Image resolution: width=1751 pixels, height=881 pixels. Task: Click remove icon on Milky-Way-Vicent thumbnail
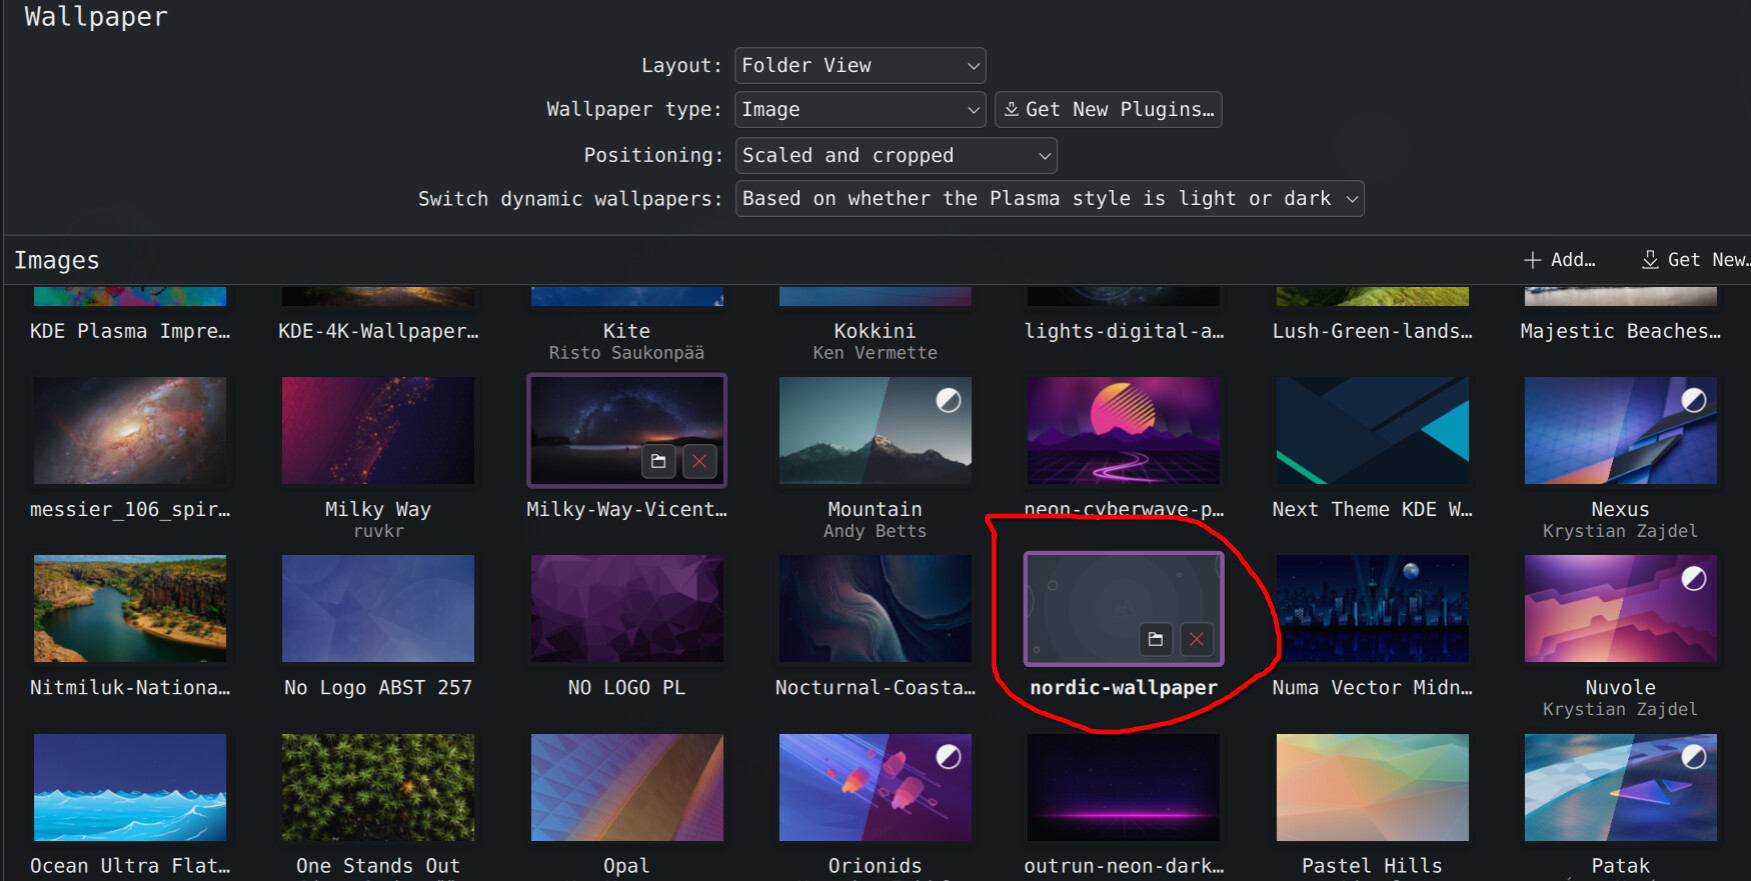tap(699, 461)
